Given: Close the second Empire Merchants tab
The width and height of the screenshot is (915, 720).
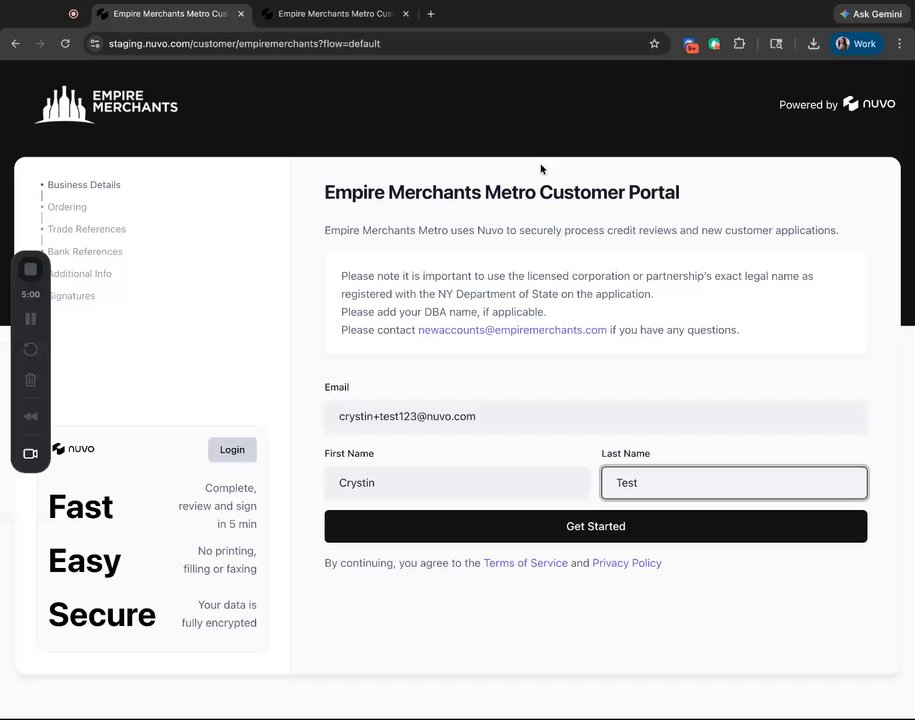Looking at the screenshot, I should [x=406, y=14].
